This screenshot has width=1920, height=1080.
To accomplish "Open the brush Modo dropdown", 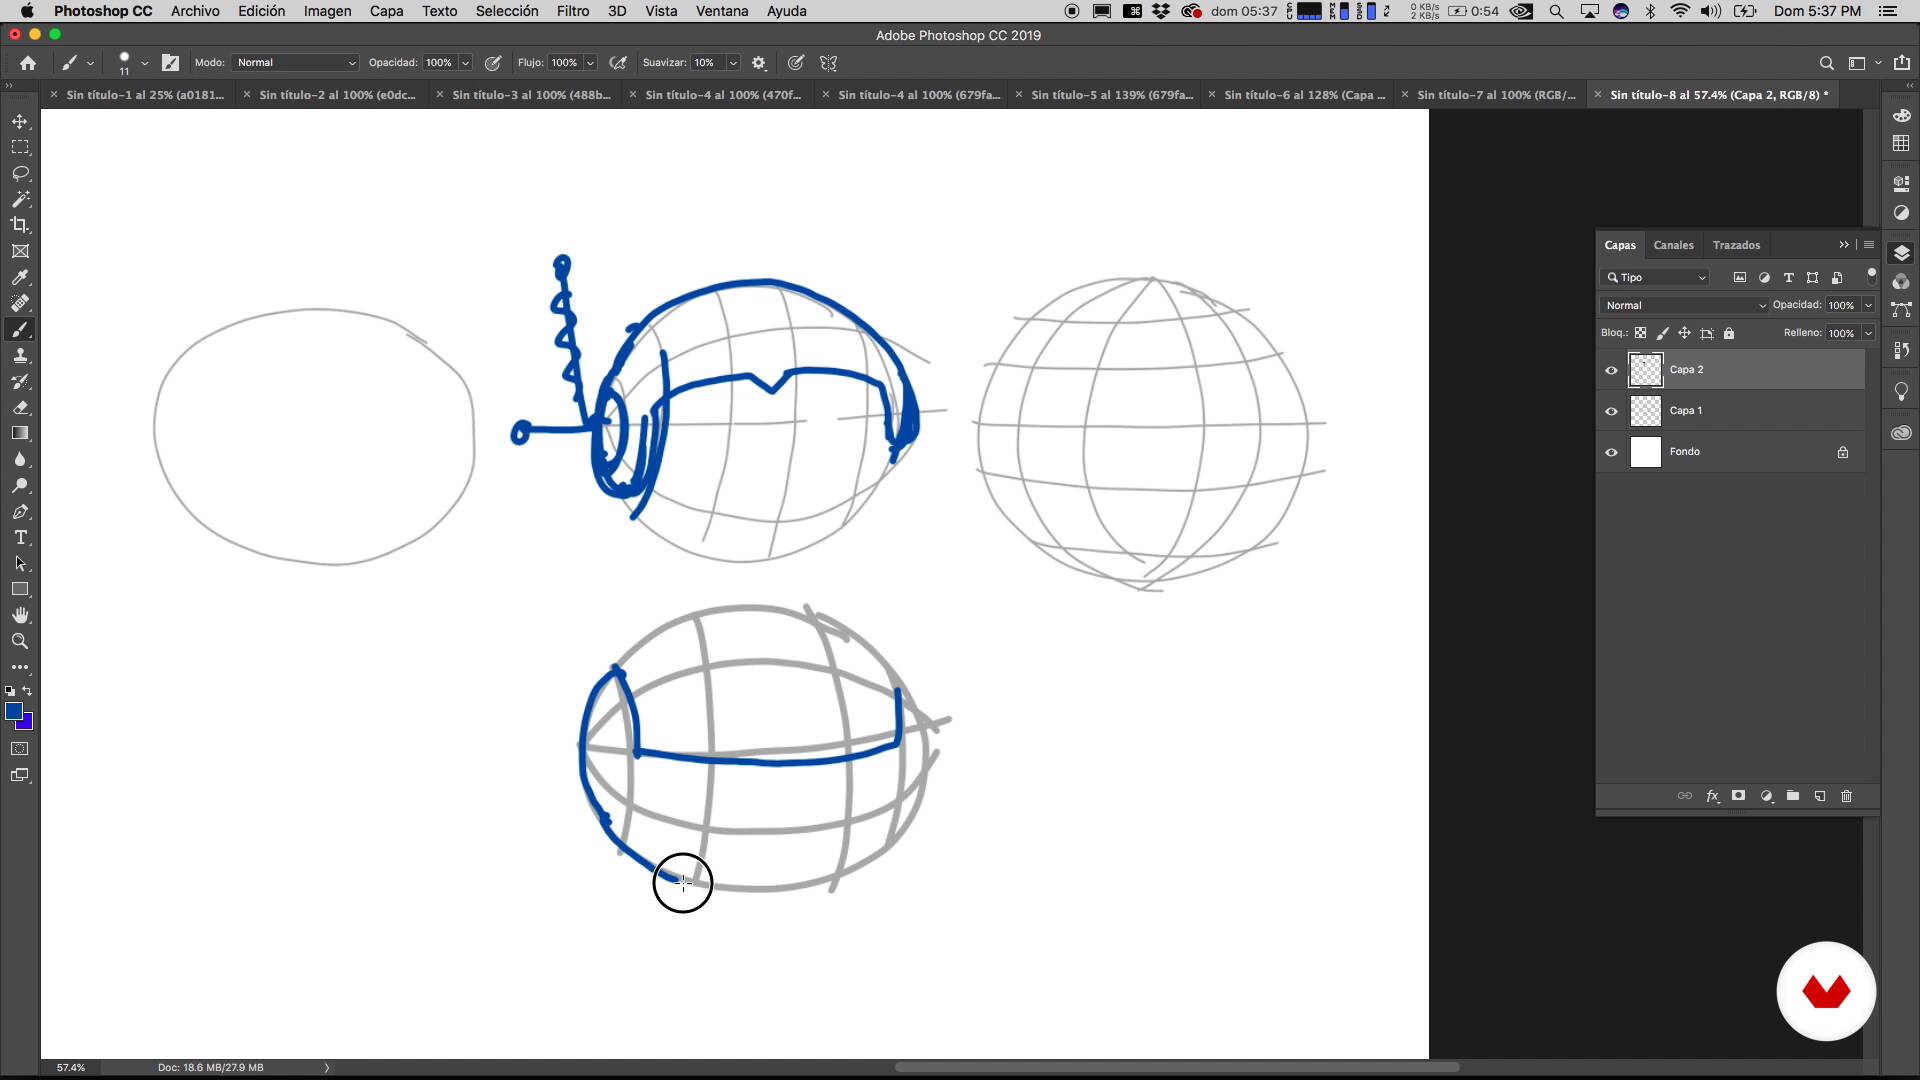I will 296,63.
